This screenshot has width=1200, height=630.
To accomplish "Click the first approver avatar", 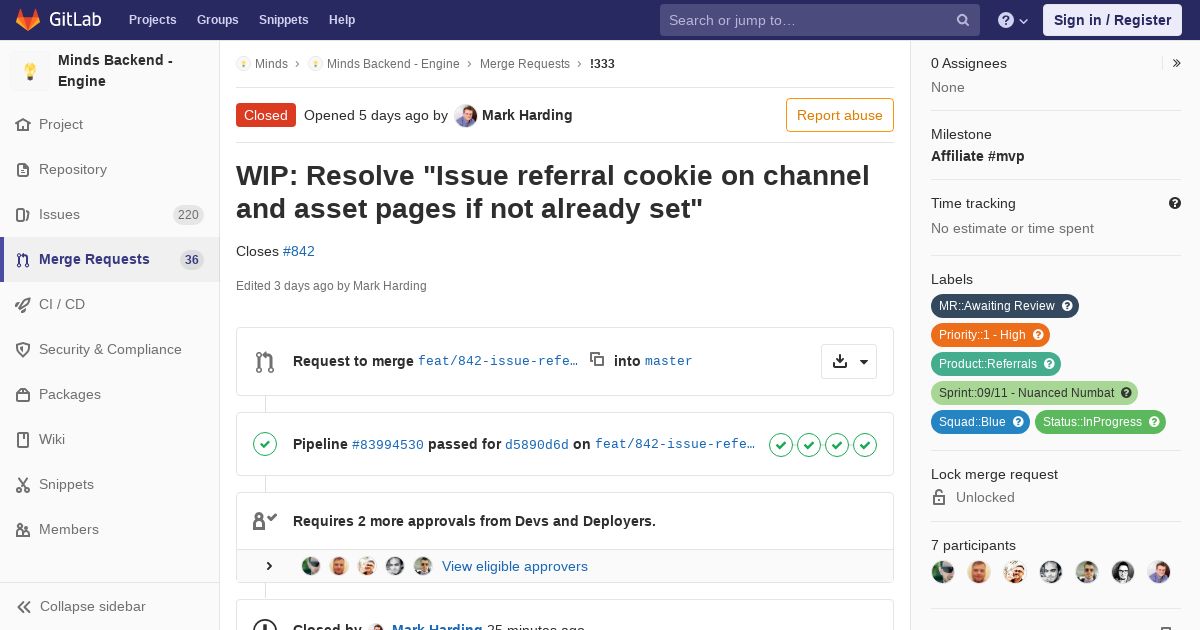I will (x=311, y=566).
